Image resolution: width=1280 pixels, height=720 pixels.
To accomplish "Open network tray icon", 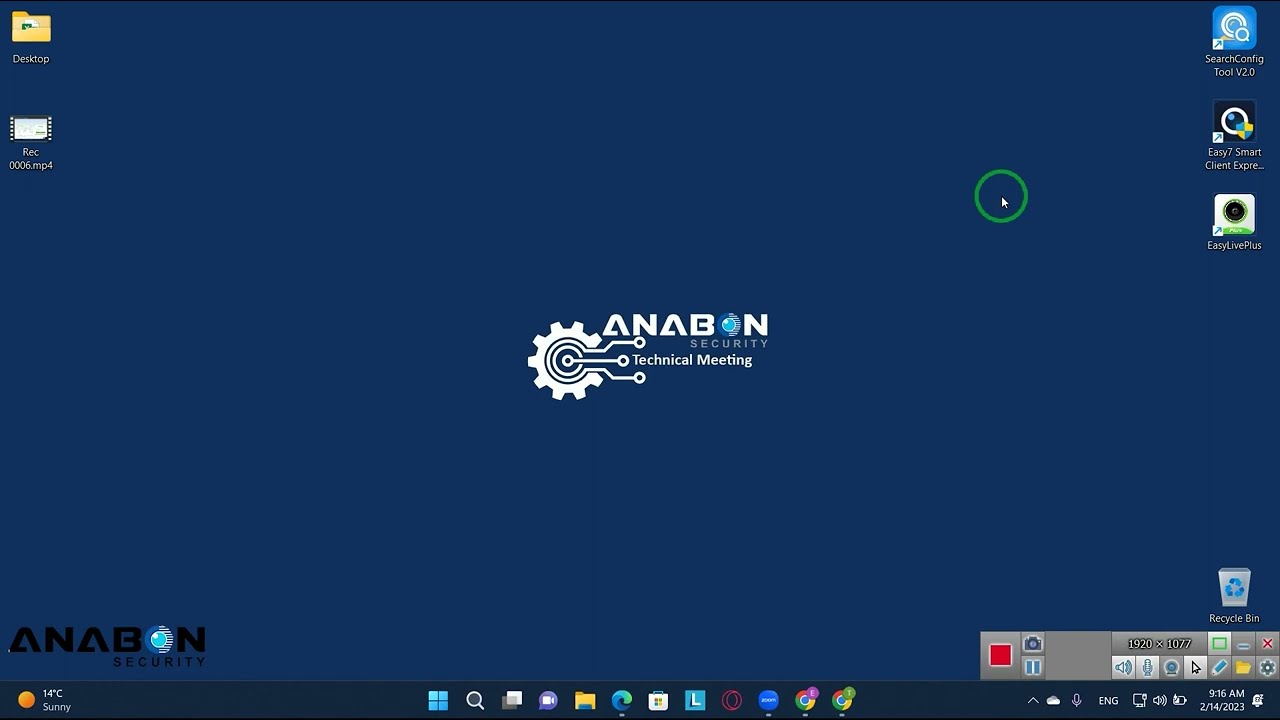I will coord(1139,700).
